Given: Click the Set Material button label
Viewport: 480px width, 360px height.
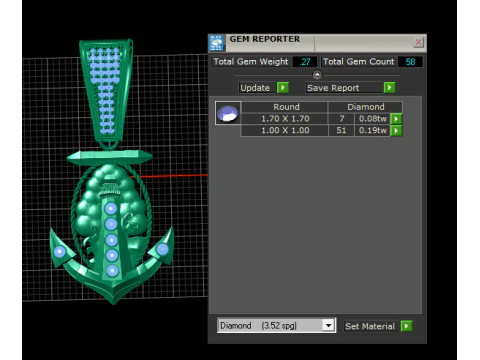Looking at the screenshot, I should [x=370, y=326].
